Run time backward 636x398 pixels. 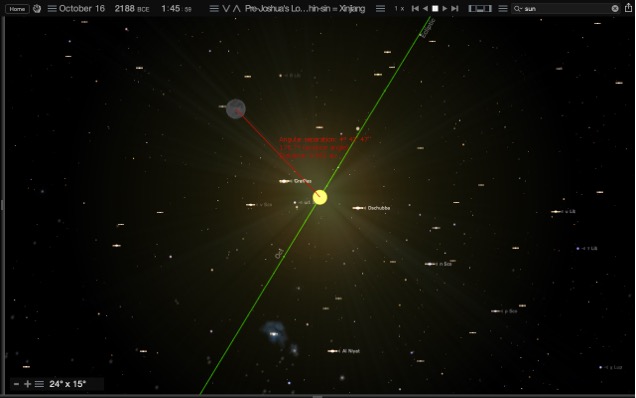(x=425, y=9)
